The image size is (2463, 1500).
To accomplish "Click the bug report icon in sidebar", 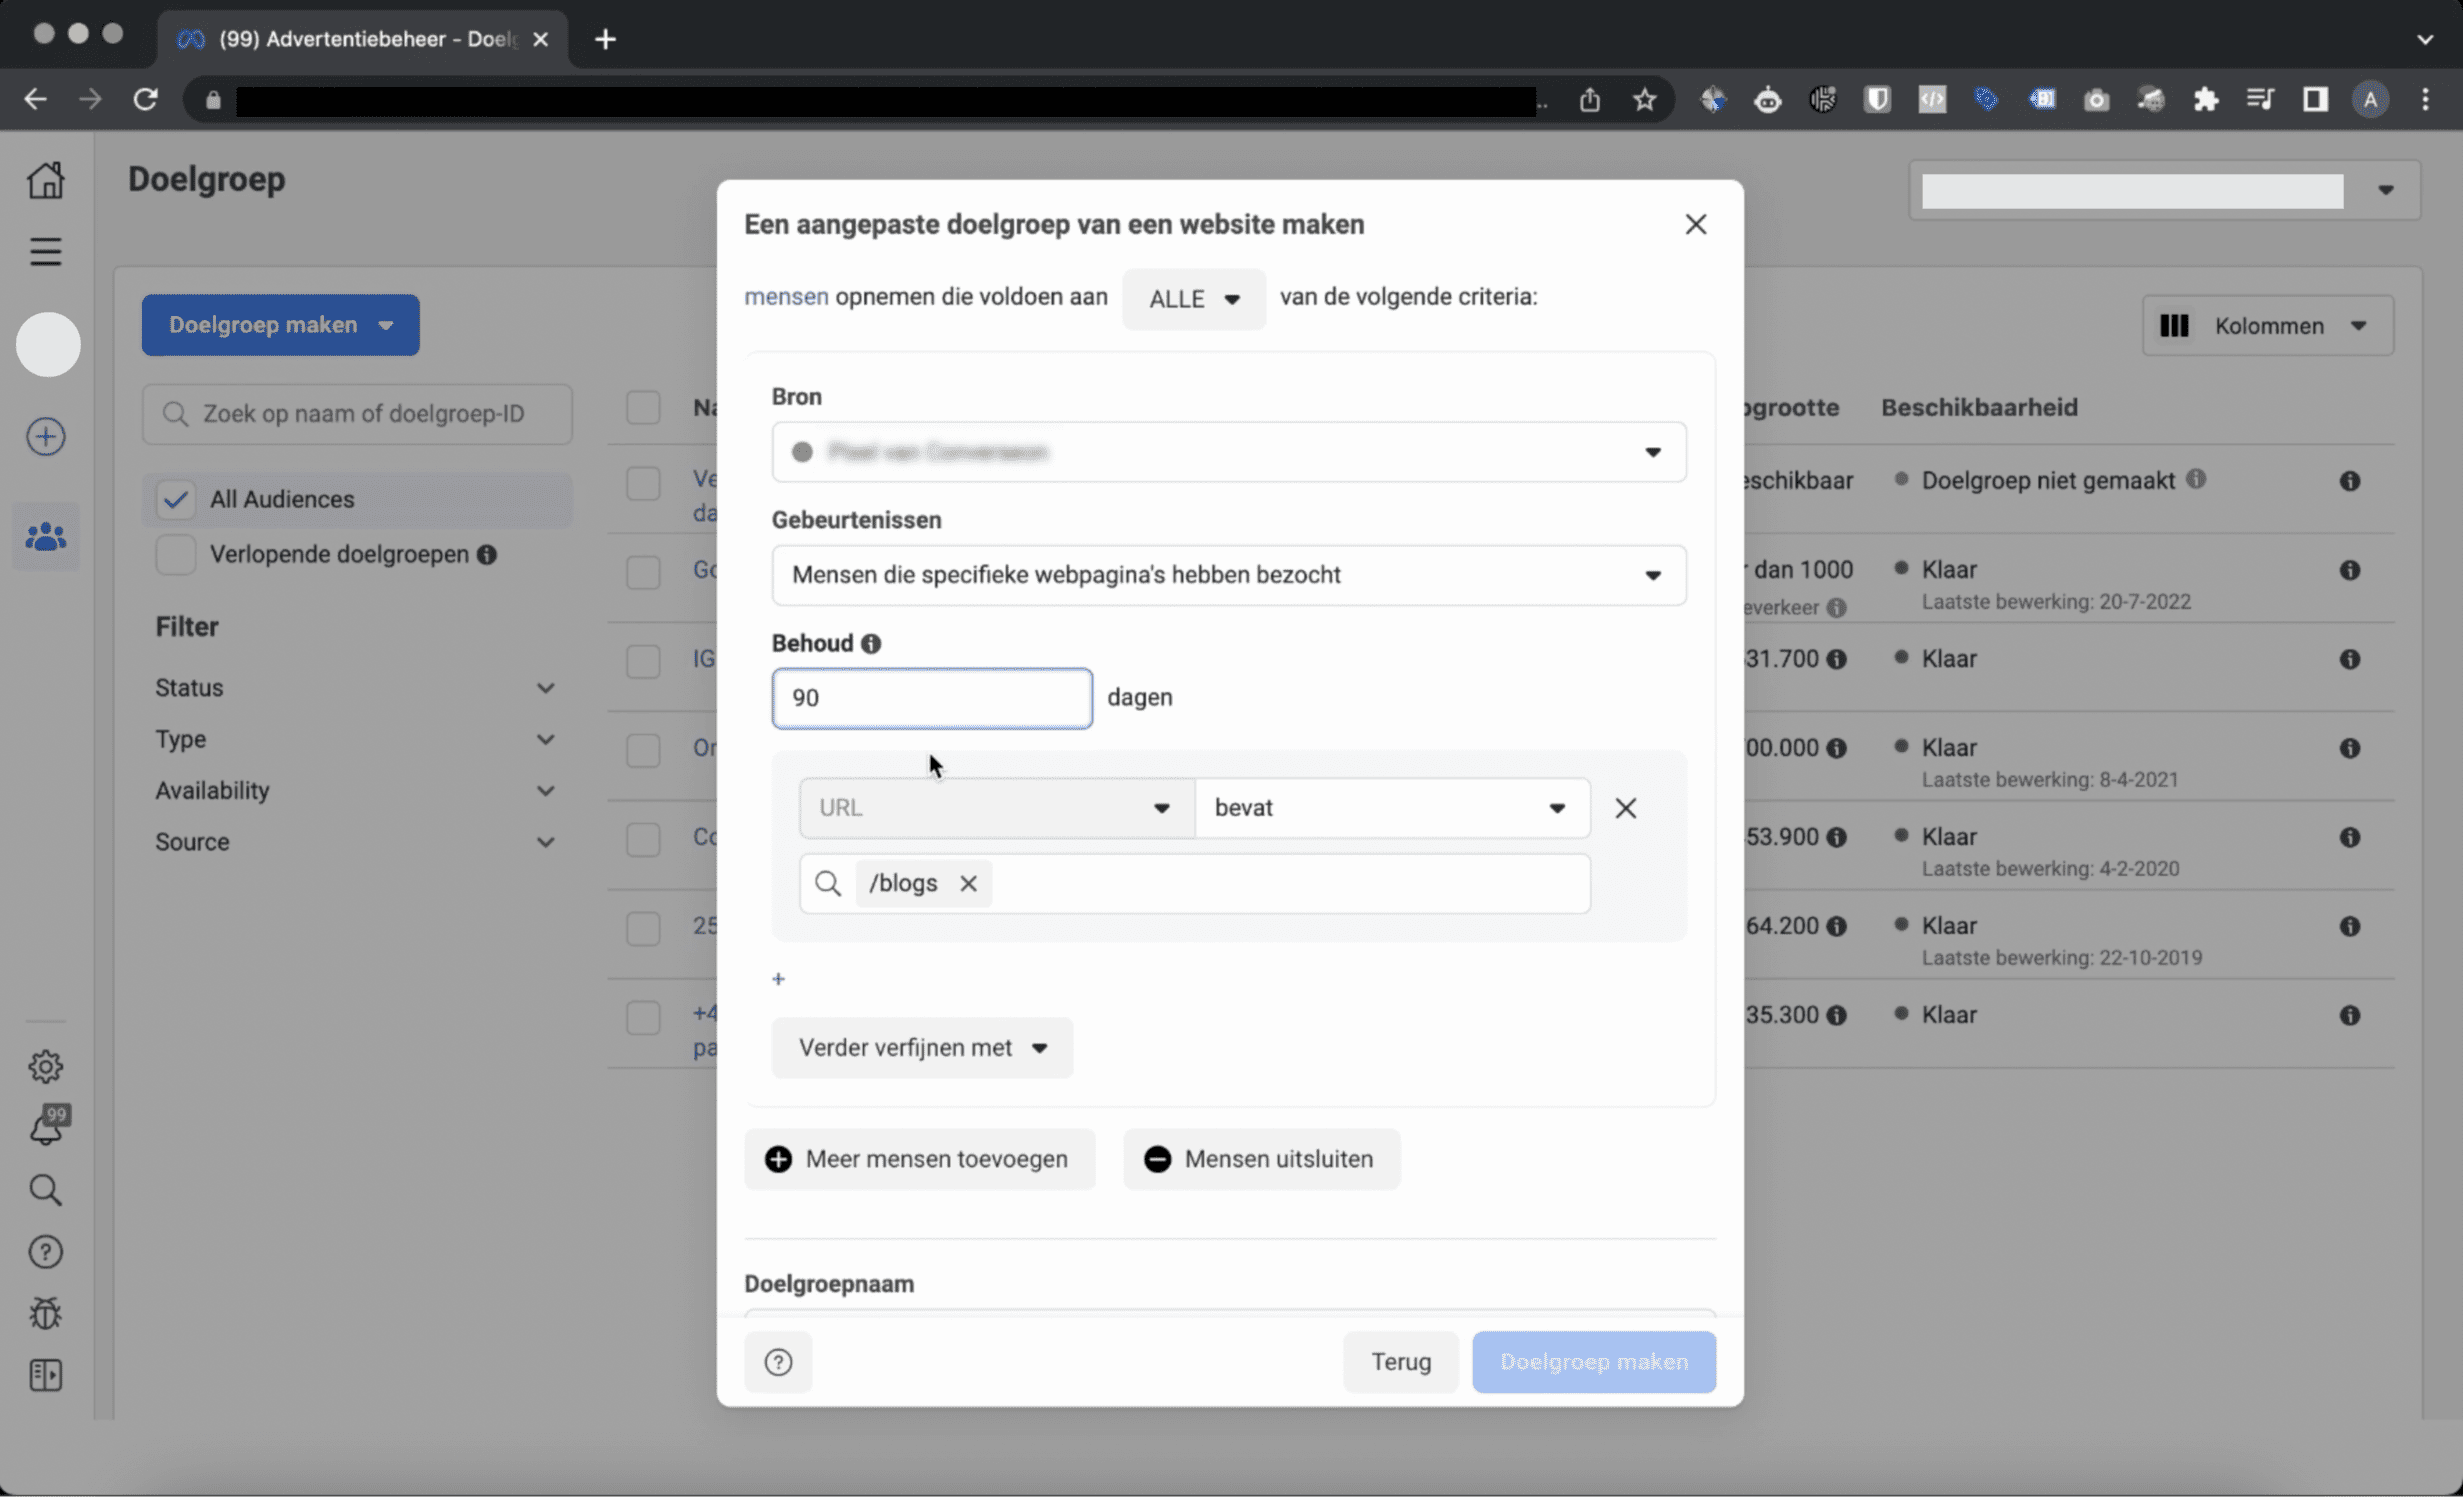I will point(46,1314).
